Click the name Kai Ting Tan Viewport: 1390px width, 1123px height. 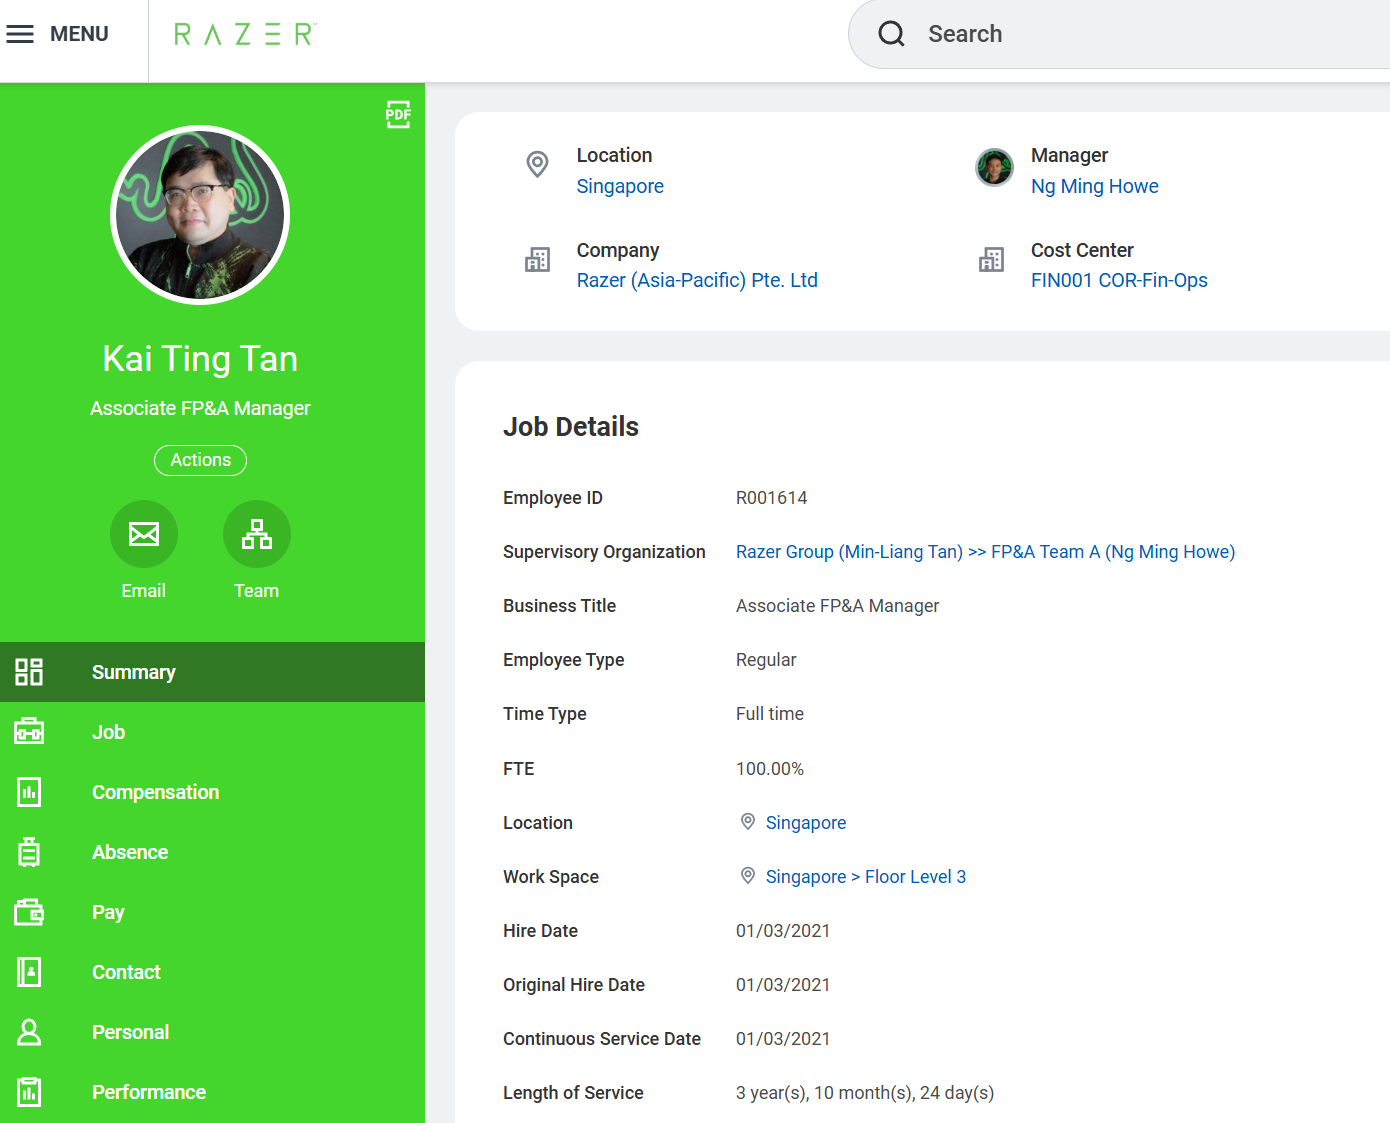pos(200,359)
